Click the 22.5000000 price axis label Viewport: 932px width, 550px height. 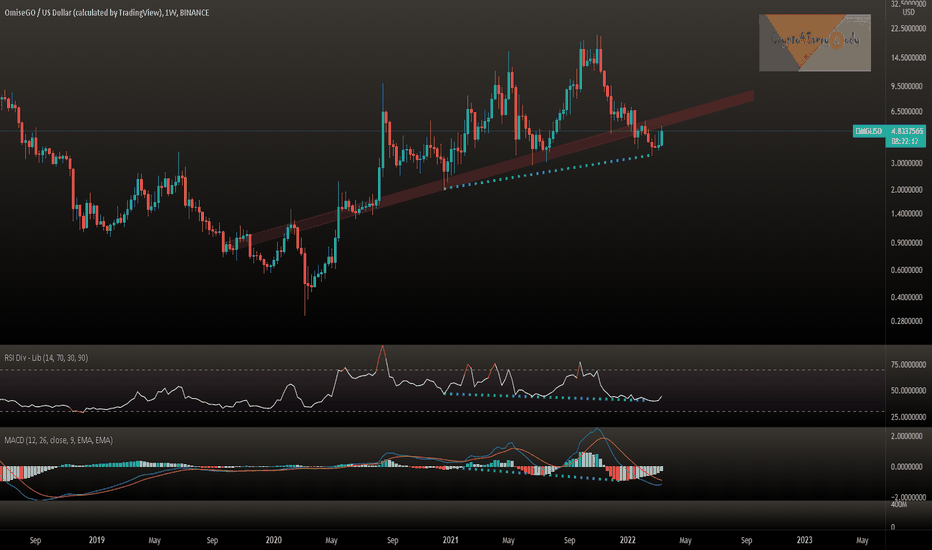(908, 29)
